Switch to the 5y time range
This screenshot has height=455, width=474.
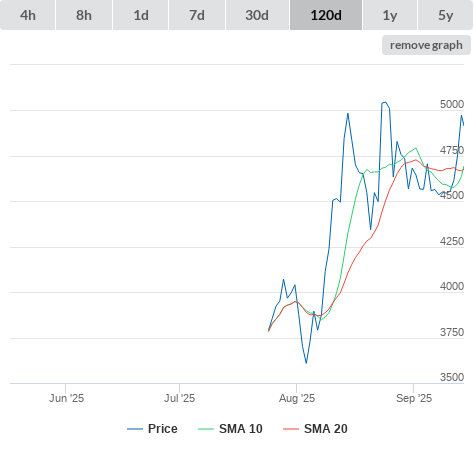pos(446,15)
